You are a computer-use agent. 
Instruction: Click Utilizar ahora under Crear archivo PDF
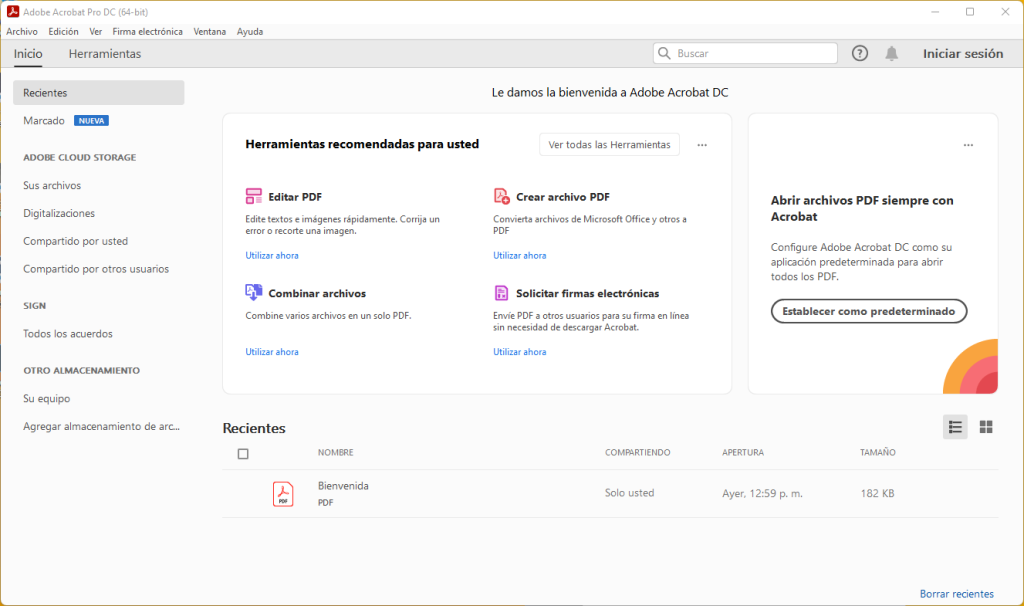point(519,255)
